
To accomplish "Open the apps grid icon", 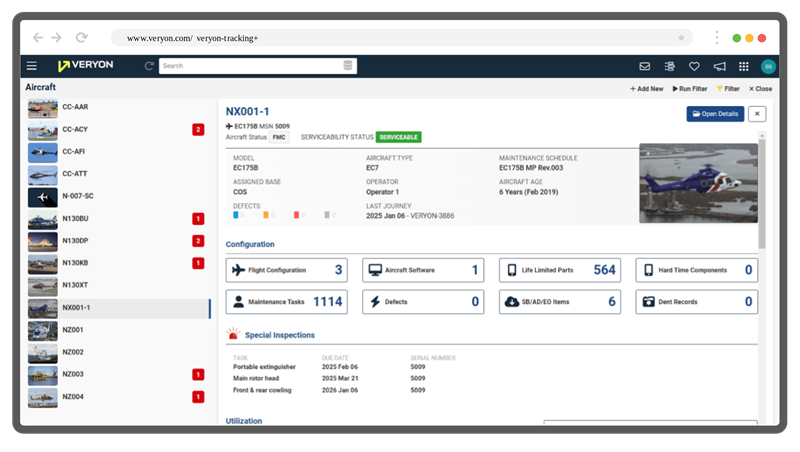I will 743,66.
